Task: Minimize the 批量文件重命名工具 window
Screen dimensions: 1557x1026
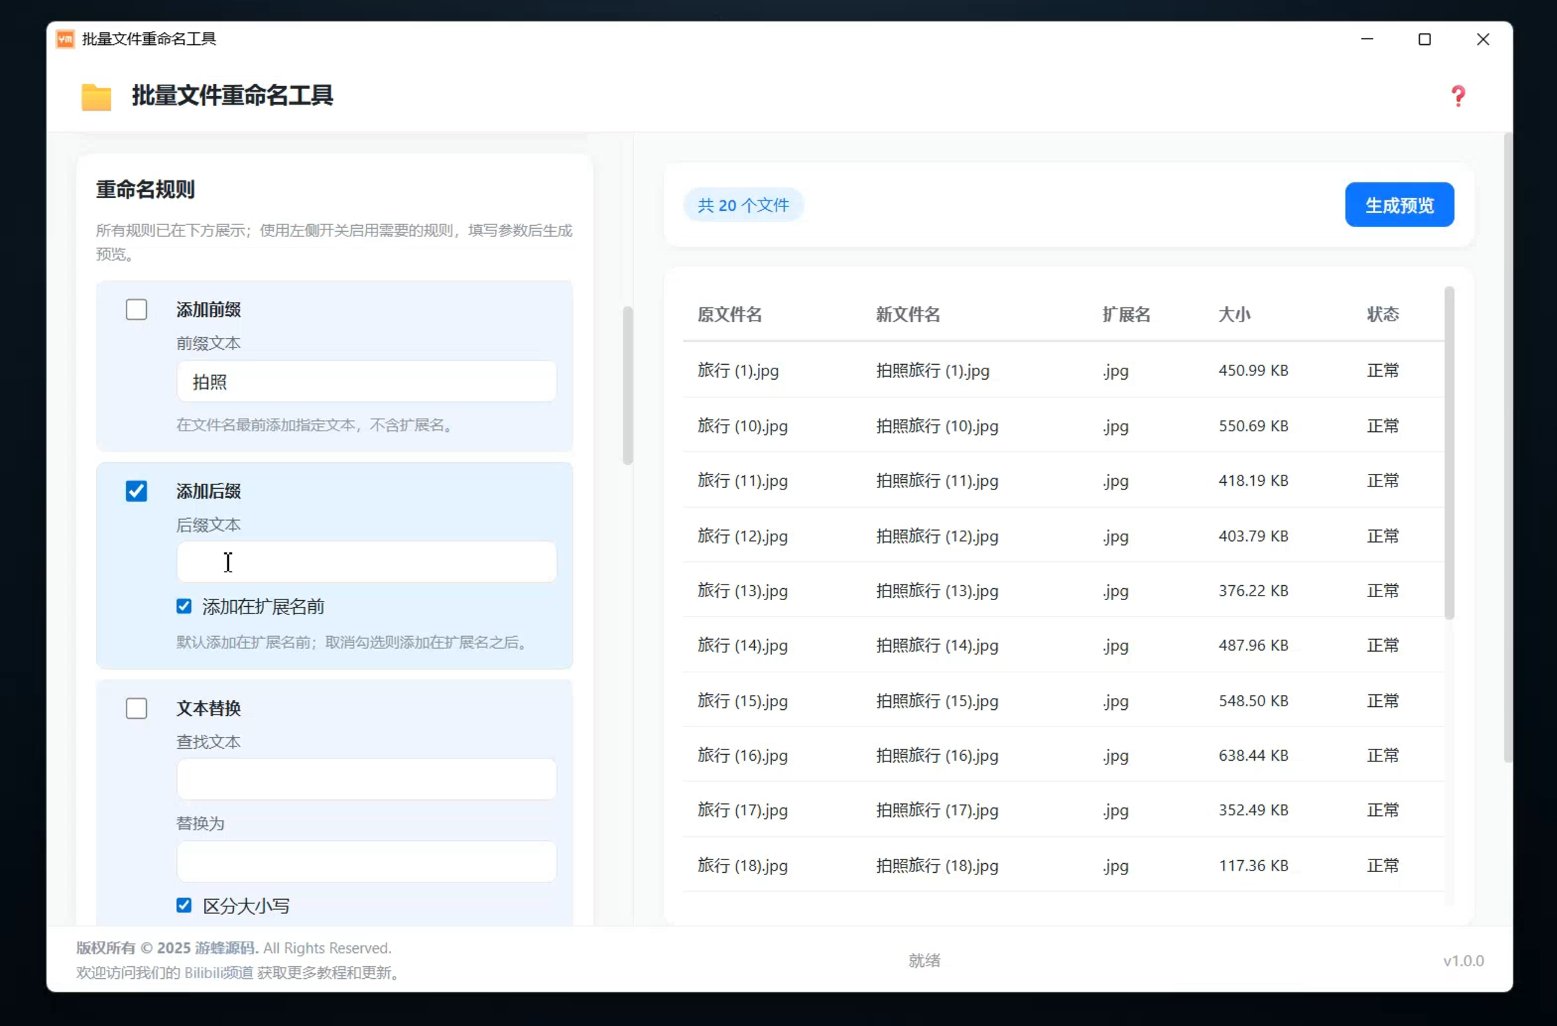Action: click(1367, 39)
